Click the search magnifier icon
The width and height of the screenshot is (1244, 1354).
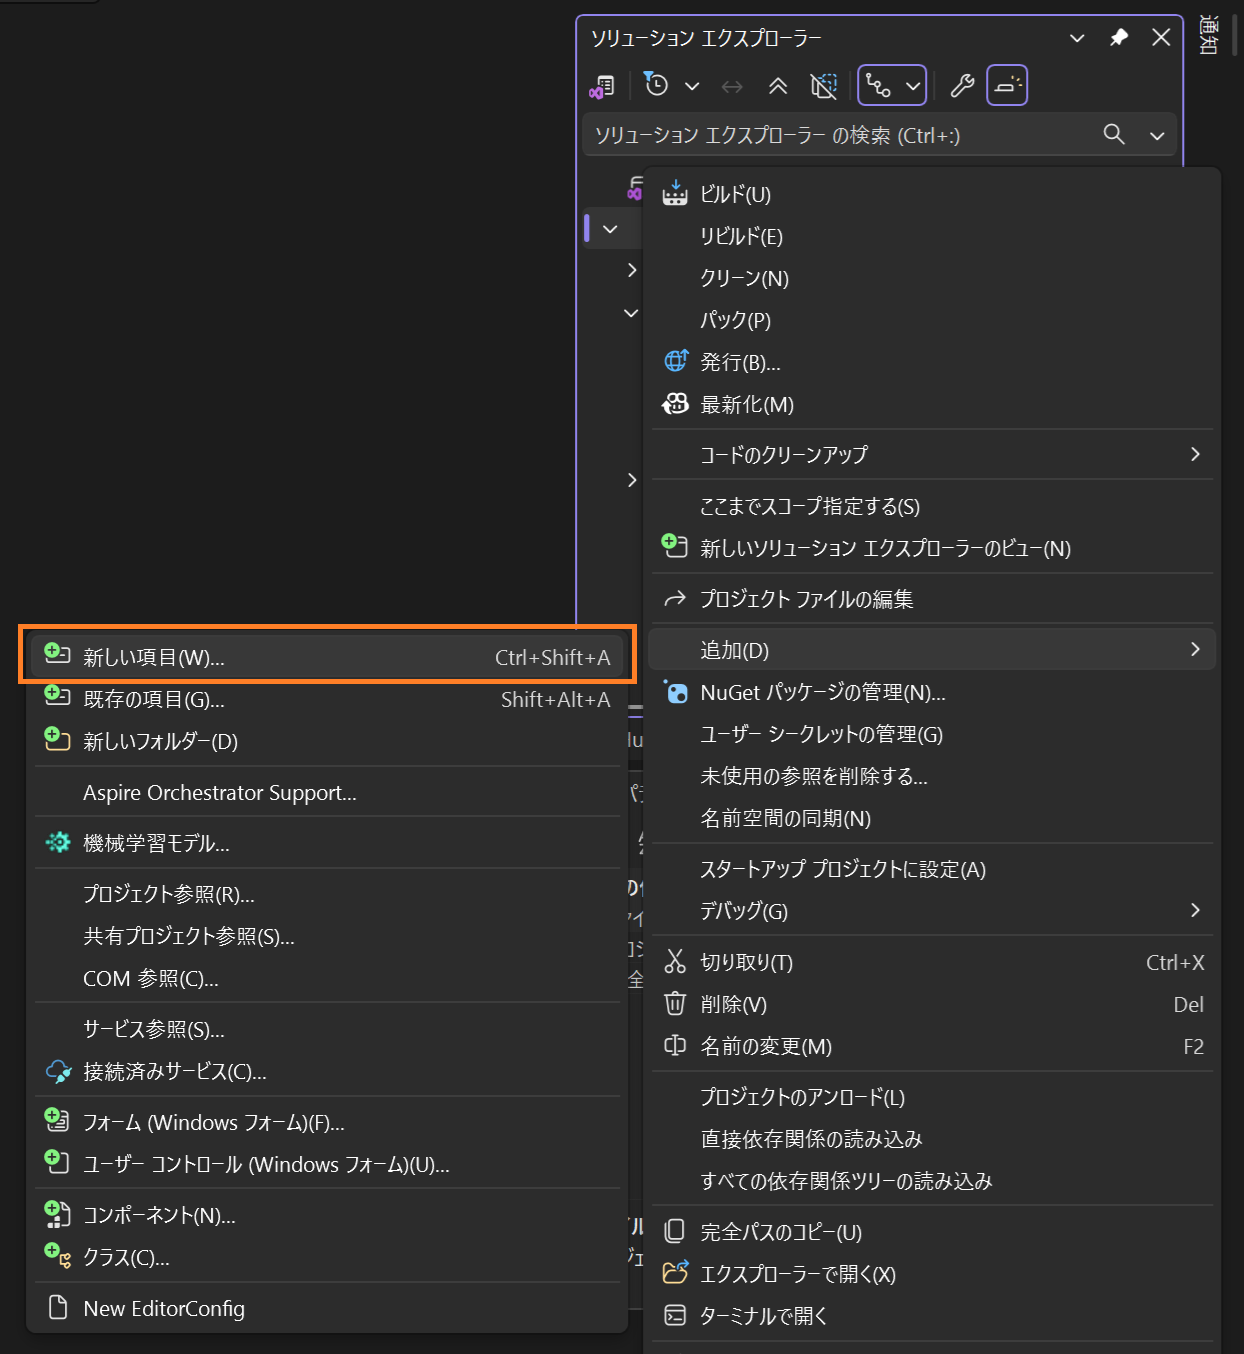click(1114, 134)
